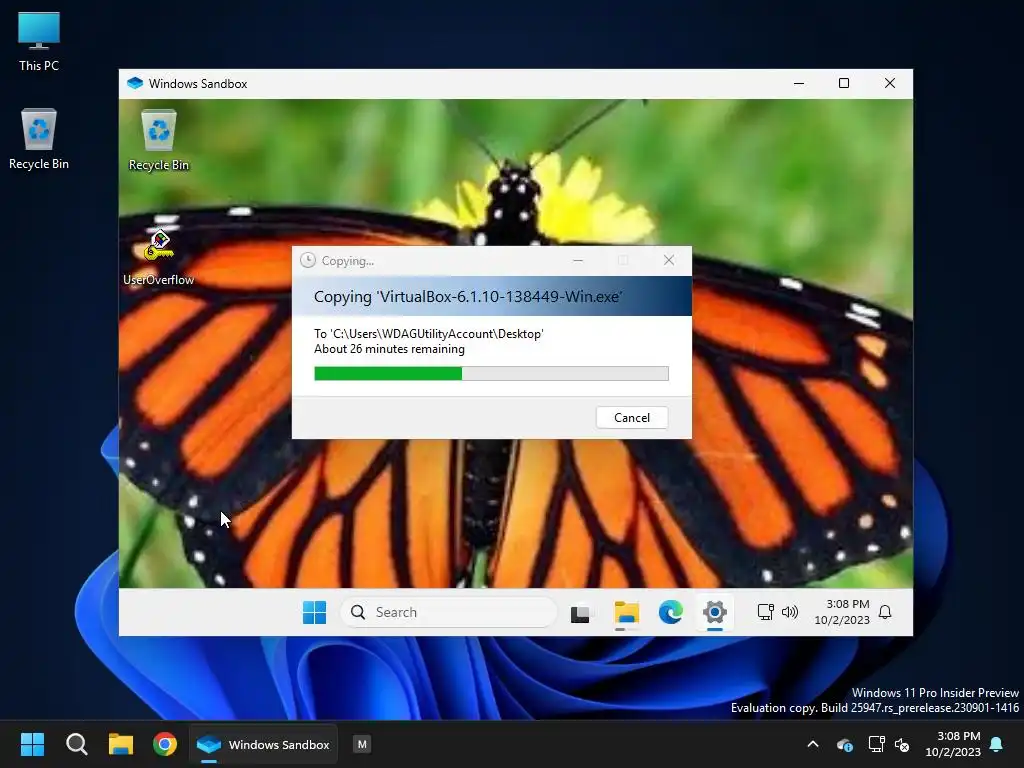The width and height of the screenshot is (1024, 768).
Task: Open File Explorer in Sandbox taskbar
Action: point(626,613)
